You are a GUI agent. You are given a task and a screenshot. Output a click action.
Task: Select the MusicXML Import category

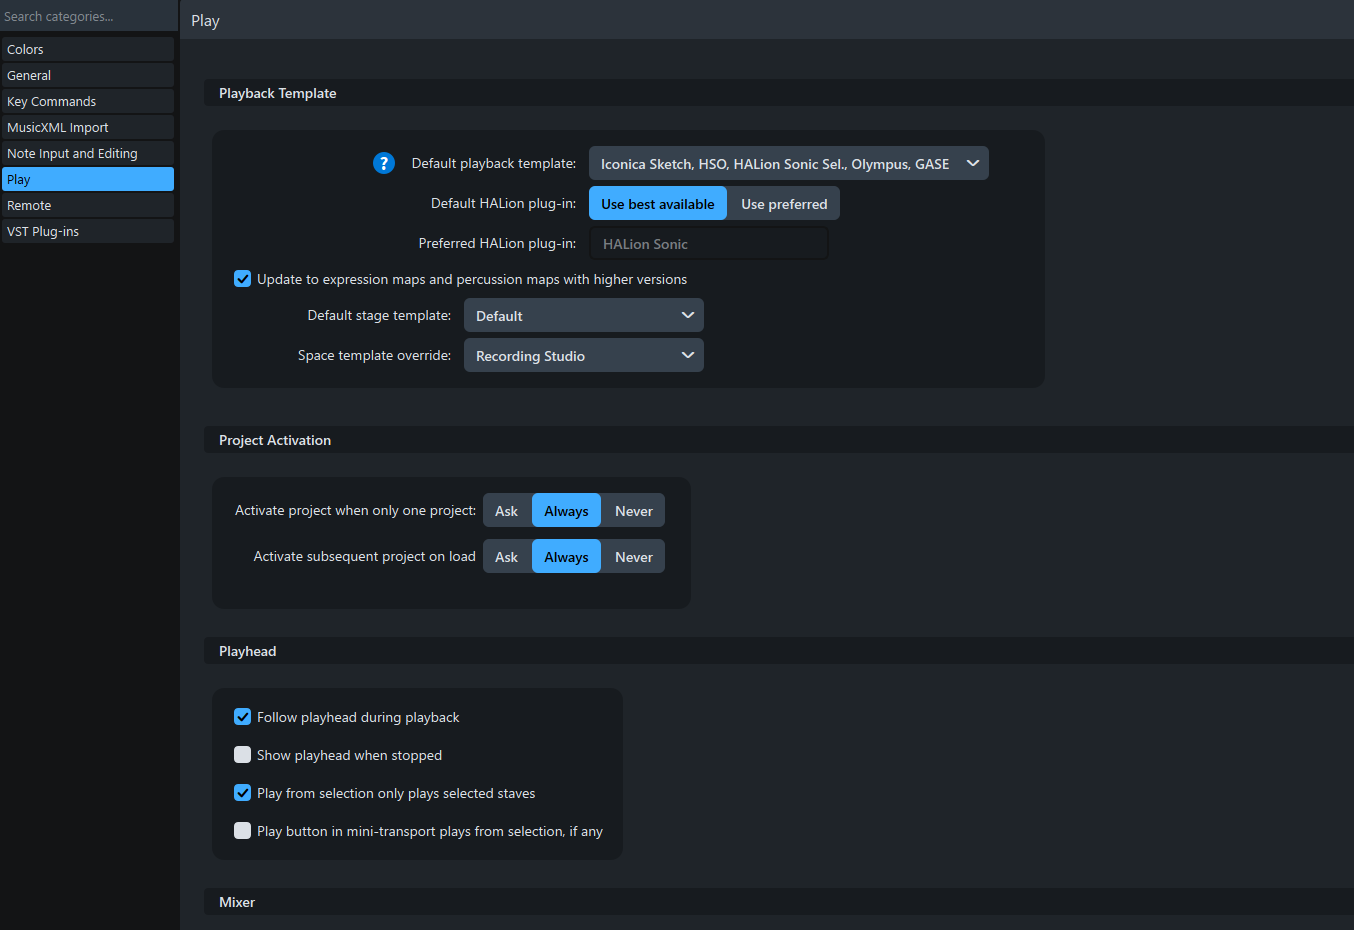point(88,127)
